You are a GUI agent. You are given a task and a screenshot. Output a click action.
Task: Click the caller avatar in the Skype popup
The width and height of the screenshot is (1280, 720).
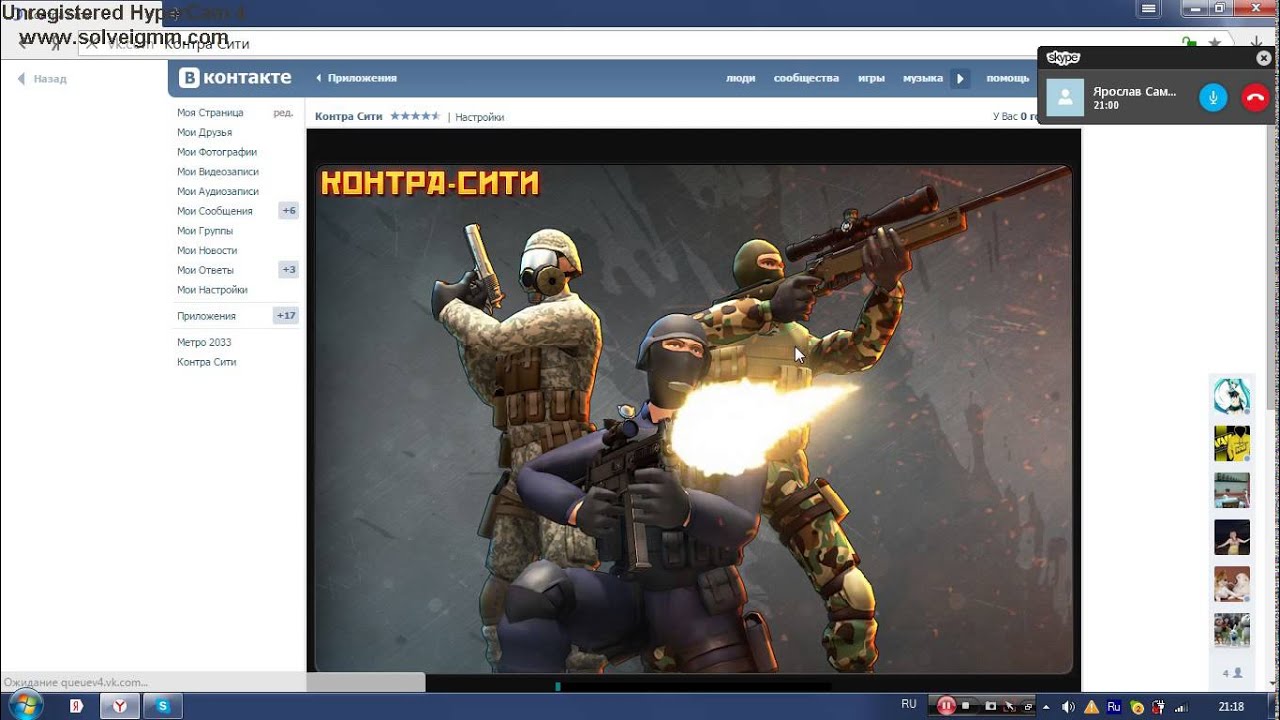[x=1065, y=98]
